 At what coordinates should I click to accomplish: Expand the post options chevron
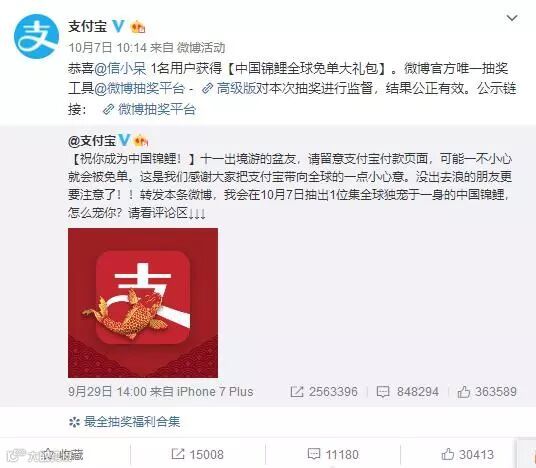(x=512, y=18)
